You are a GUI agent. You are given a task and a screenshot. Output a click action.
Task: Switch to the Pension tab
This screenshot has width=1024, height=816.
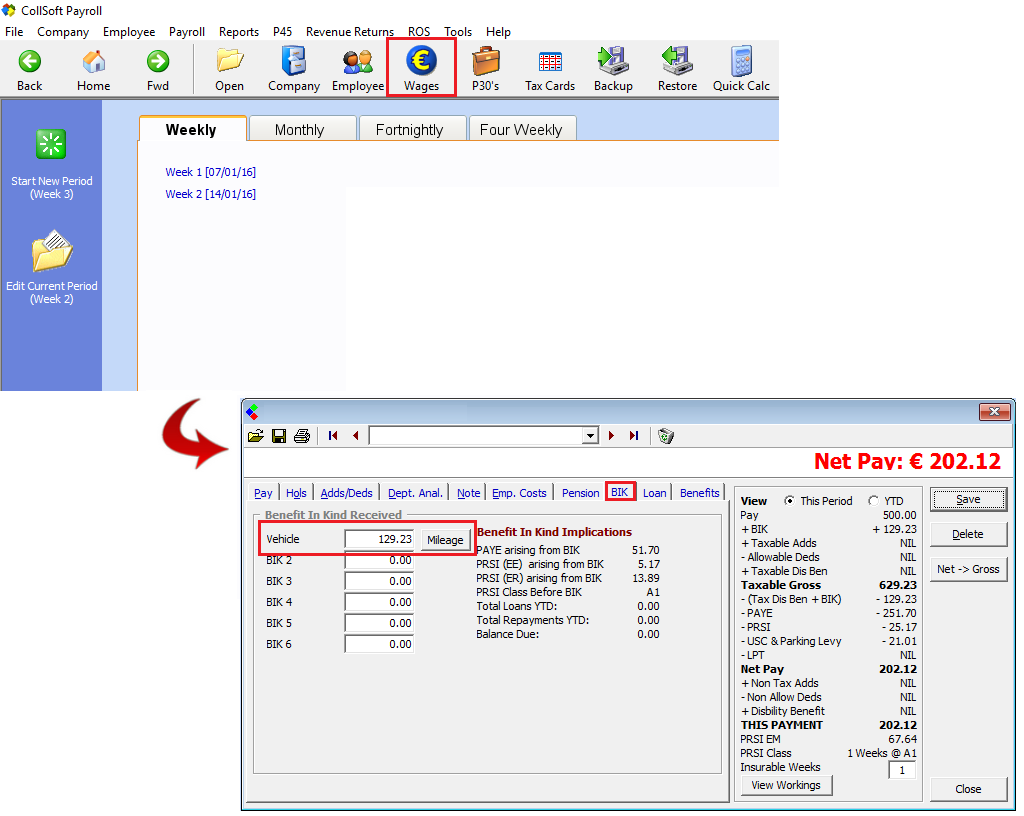[580, 493]
